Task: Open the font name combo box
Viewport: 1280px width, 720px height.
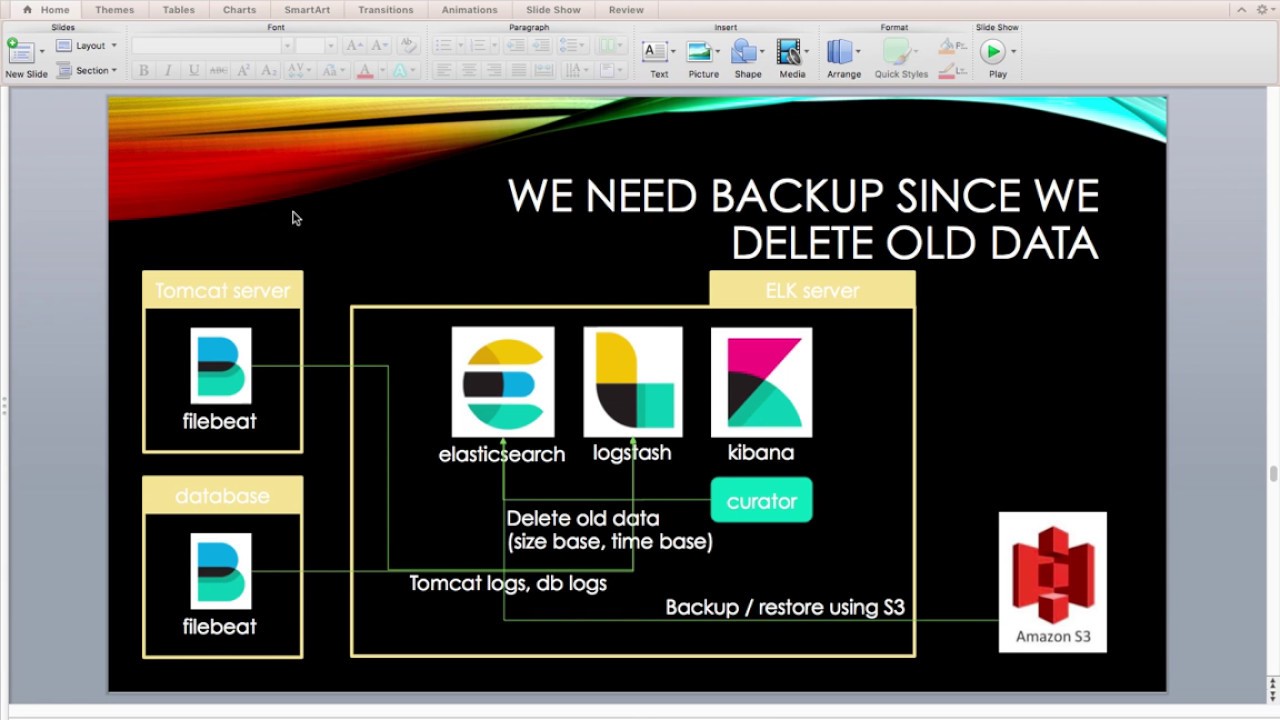Action: click(212, 45)
